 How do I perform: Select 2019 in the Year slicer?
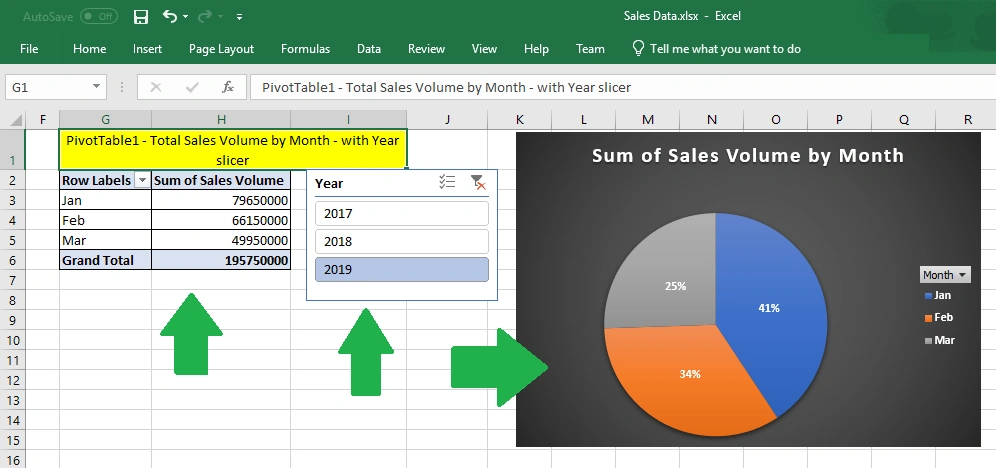click(402, 269)
